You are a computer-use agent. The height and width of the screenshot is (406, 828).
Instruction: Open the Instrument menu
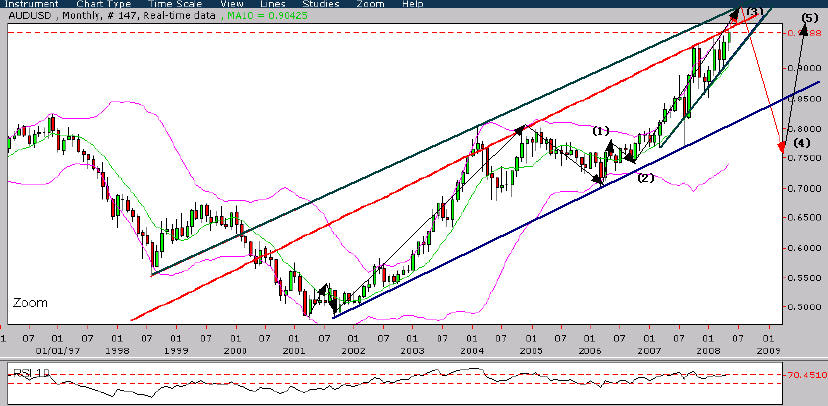coord(31,4)
